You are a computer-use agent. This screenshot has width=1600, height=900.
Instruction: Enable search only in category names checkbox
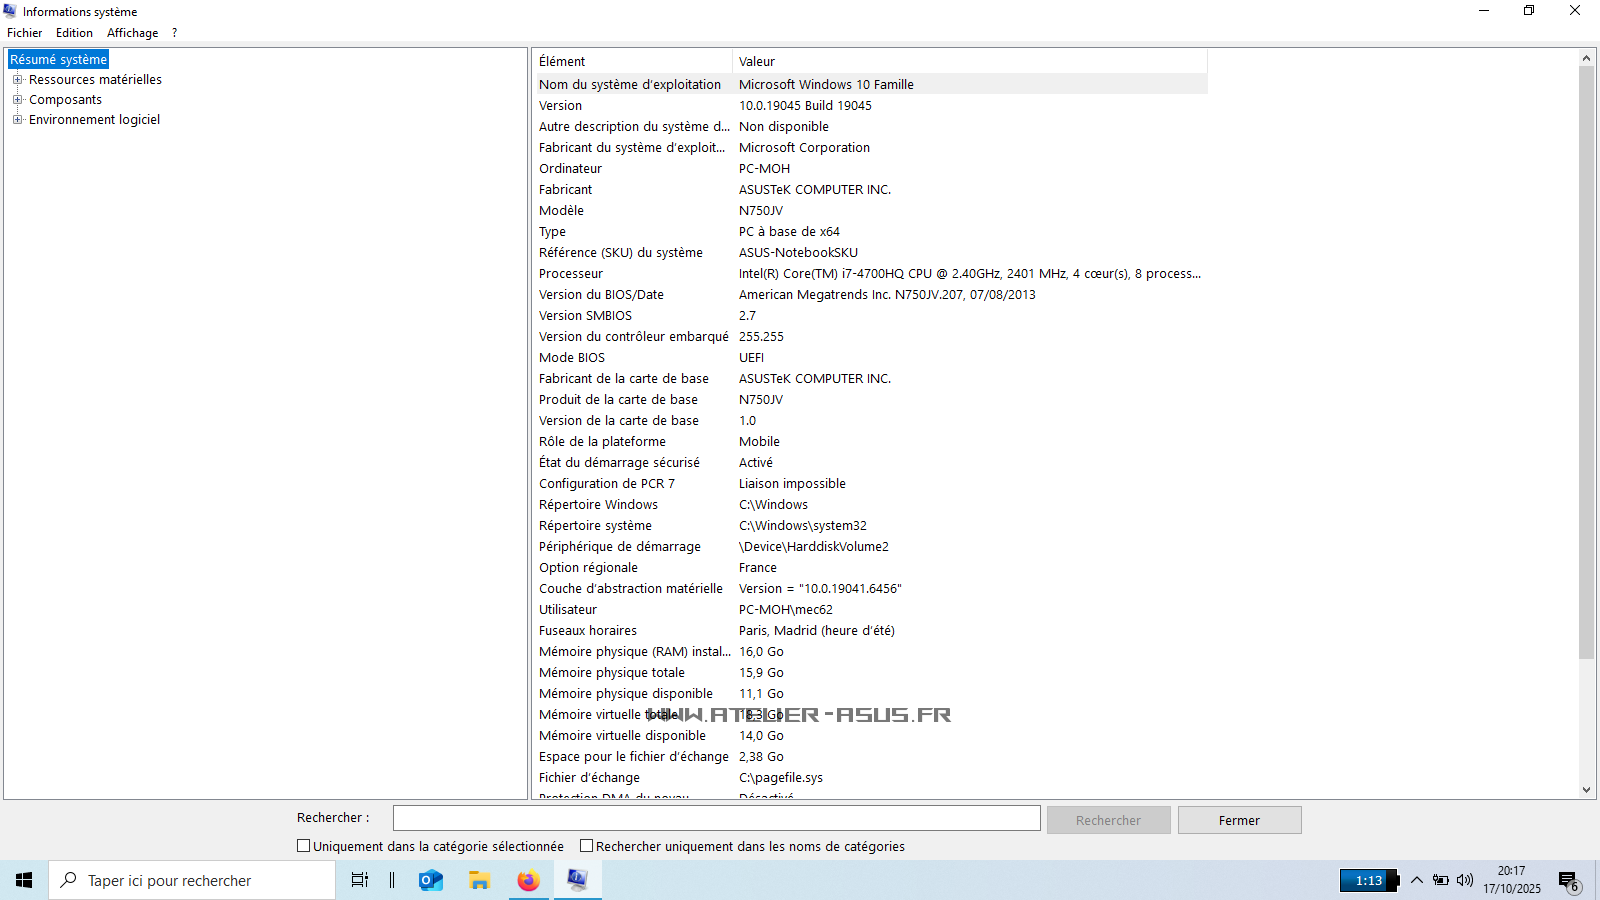point(587,846)
